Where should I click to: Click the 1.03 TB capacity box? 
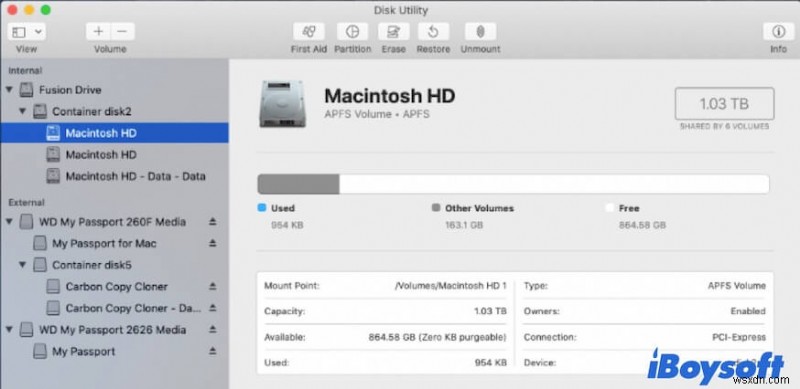[724, 104]
